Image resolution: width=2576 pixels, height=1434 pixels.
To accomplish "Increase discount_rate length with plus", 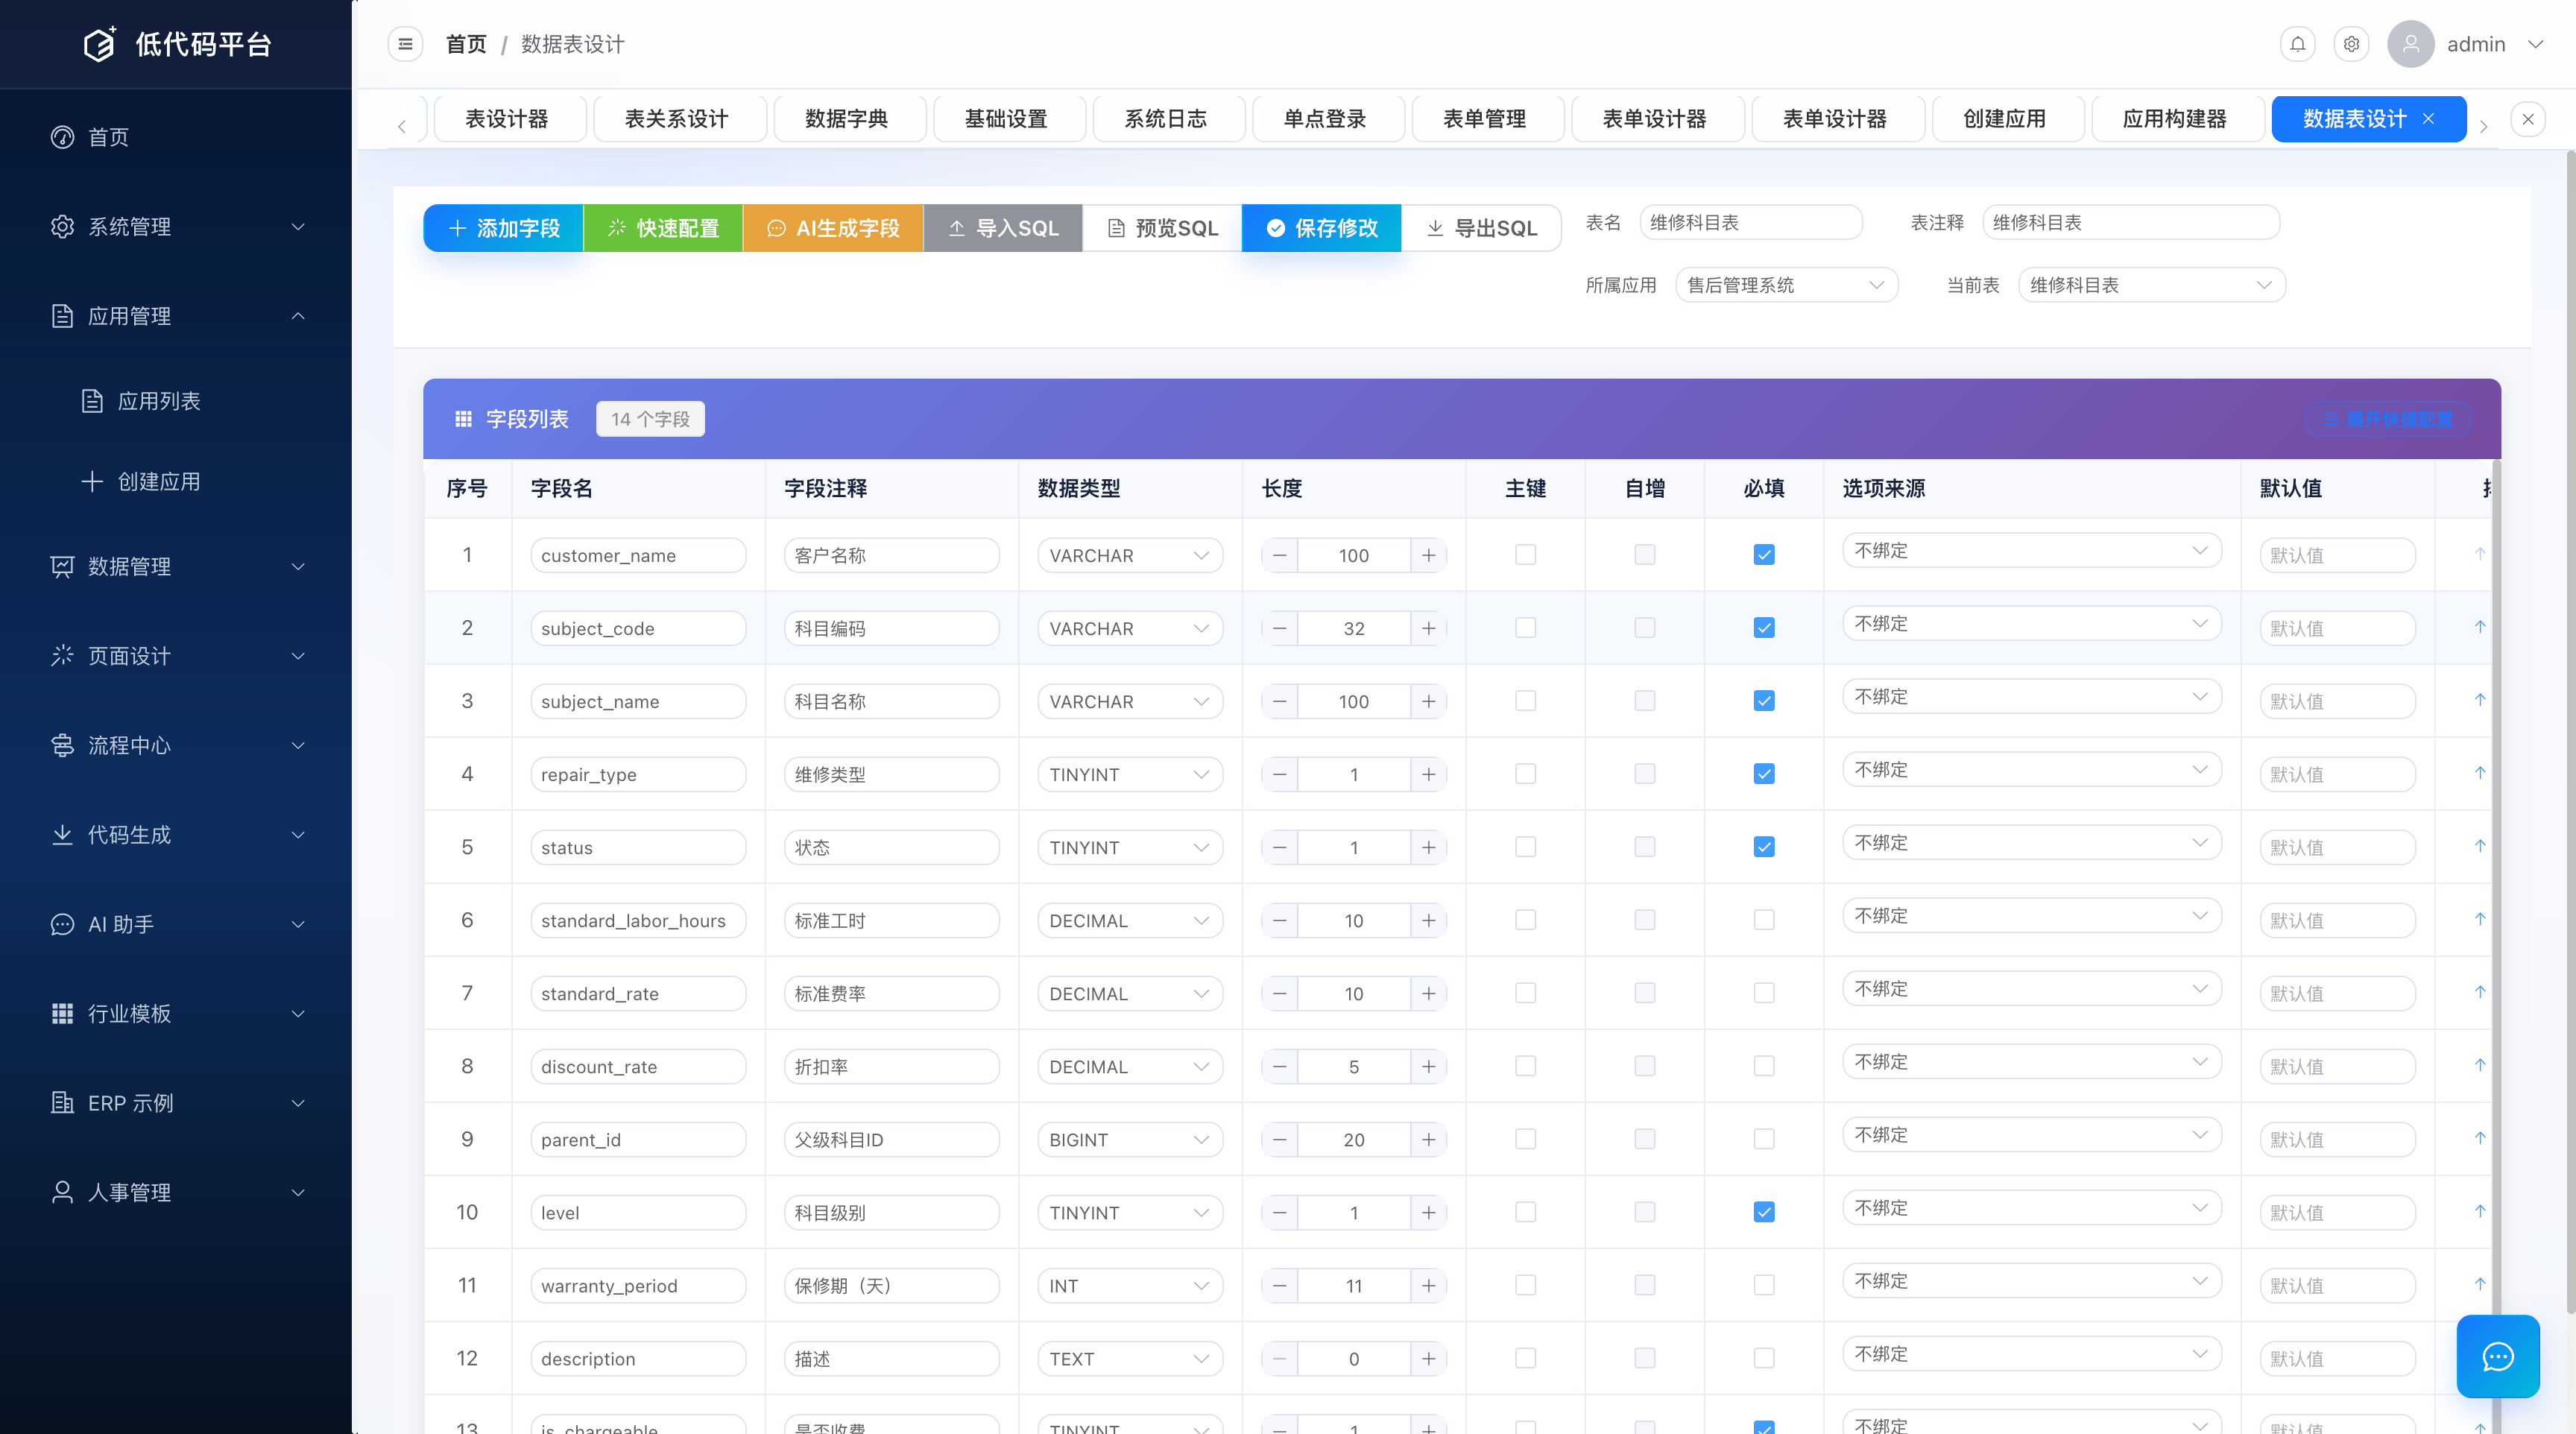I will pyautogui.click(x=1428, y=1066).
